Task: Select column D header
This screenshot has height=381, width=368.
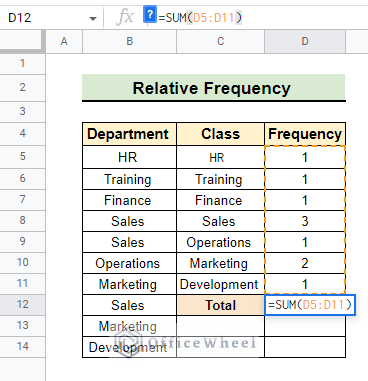Action: click(305, 41)
